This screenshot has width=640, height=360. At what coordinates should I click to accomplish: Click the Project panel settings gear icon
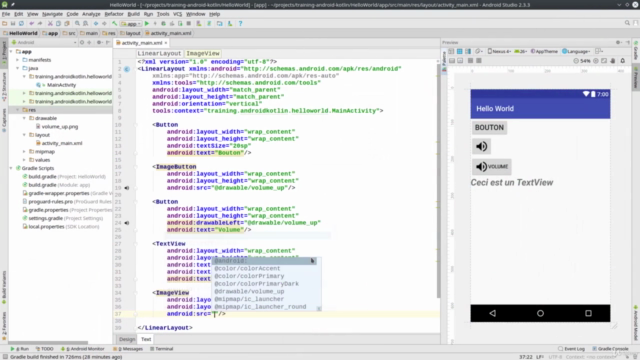(99, 42)
